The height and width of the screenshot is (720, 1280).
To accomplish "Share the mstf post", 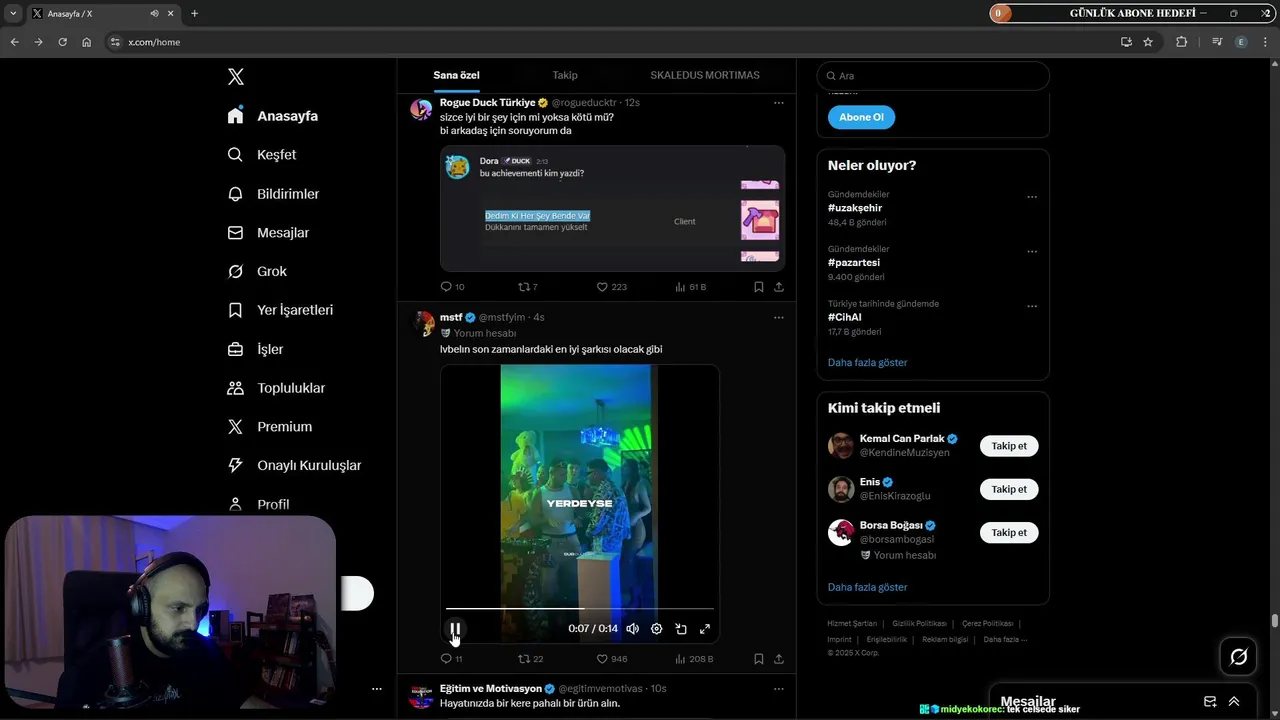I will [779, 659].
